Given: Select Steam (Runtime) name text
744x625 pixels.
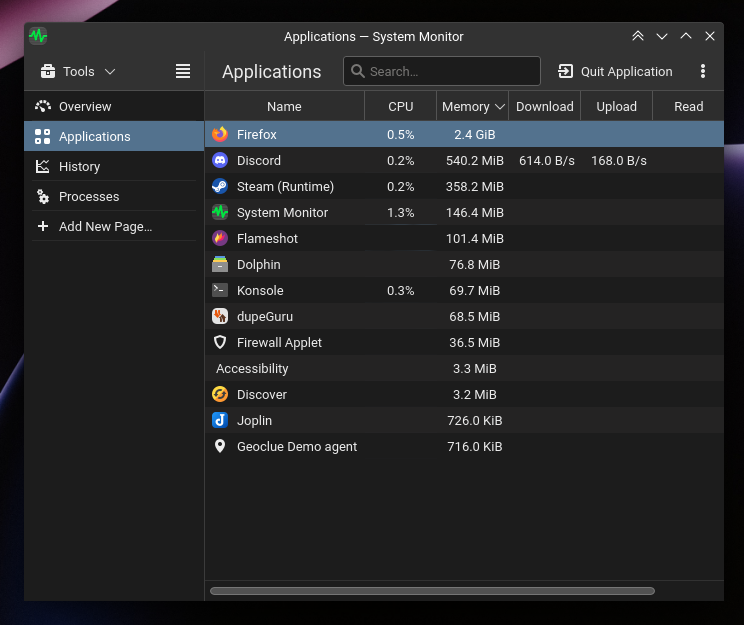Looking at the screenshot, I should pyautogui.click(x=285, y=187).
